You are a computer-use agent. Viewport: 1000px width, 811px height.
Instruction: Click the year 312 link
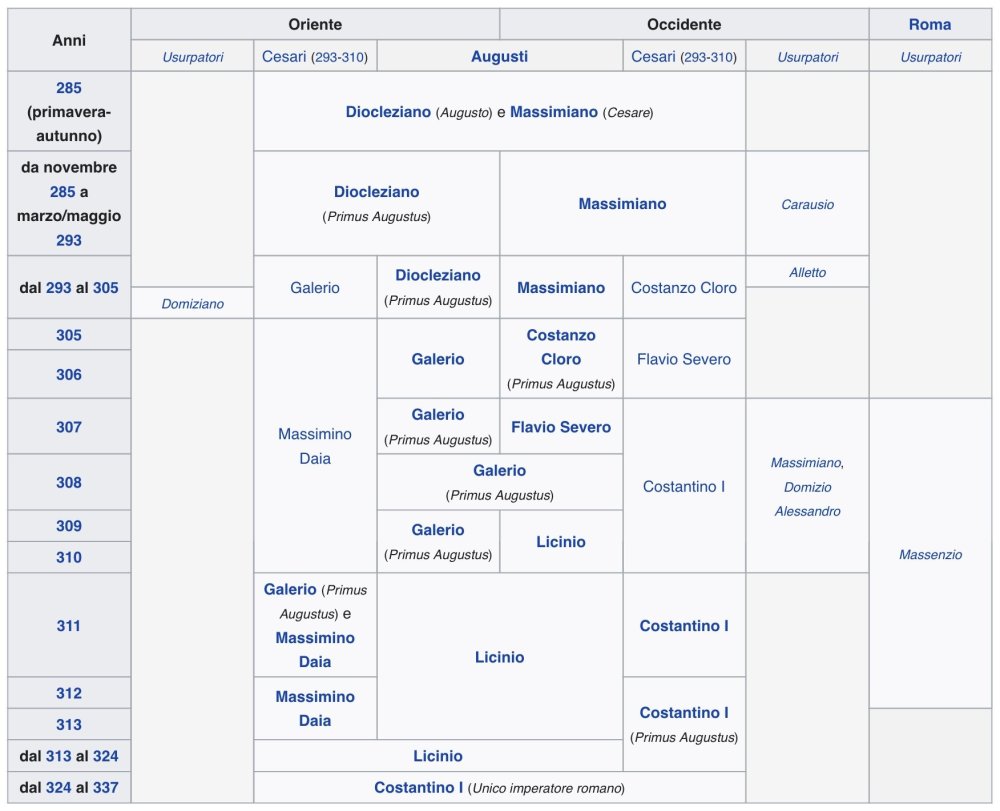[69, 693]
